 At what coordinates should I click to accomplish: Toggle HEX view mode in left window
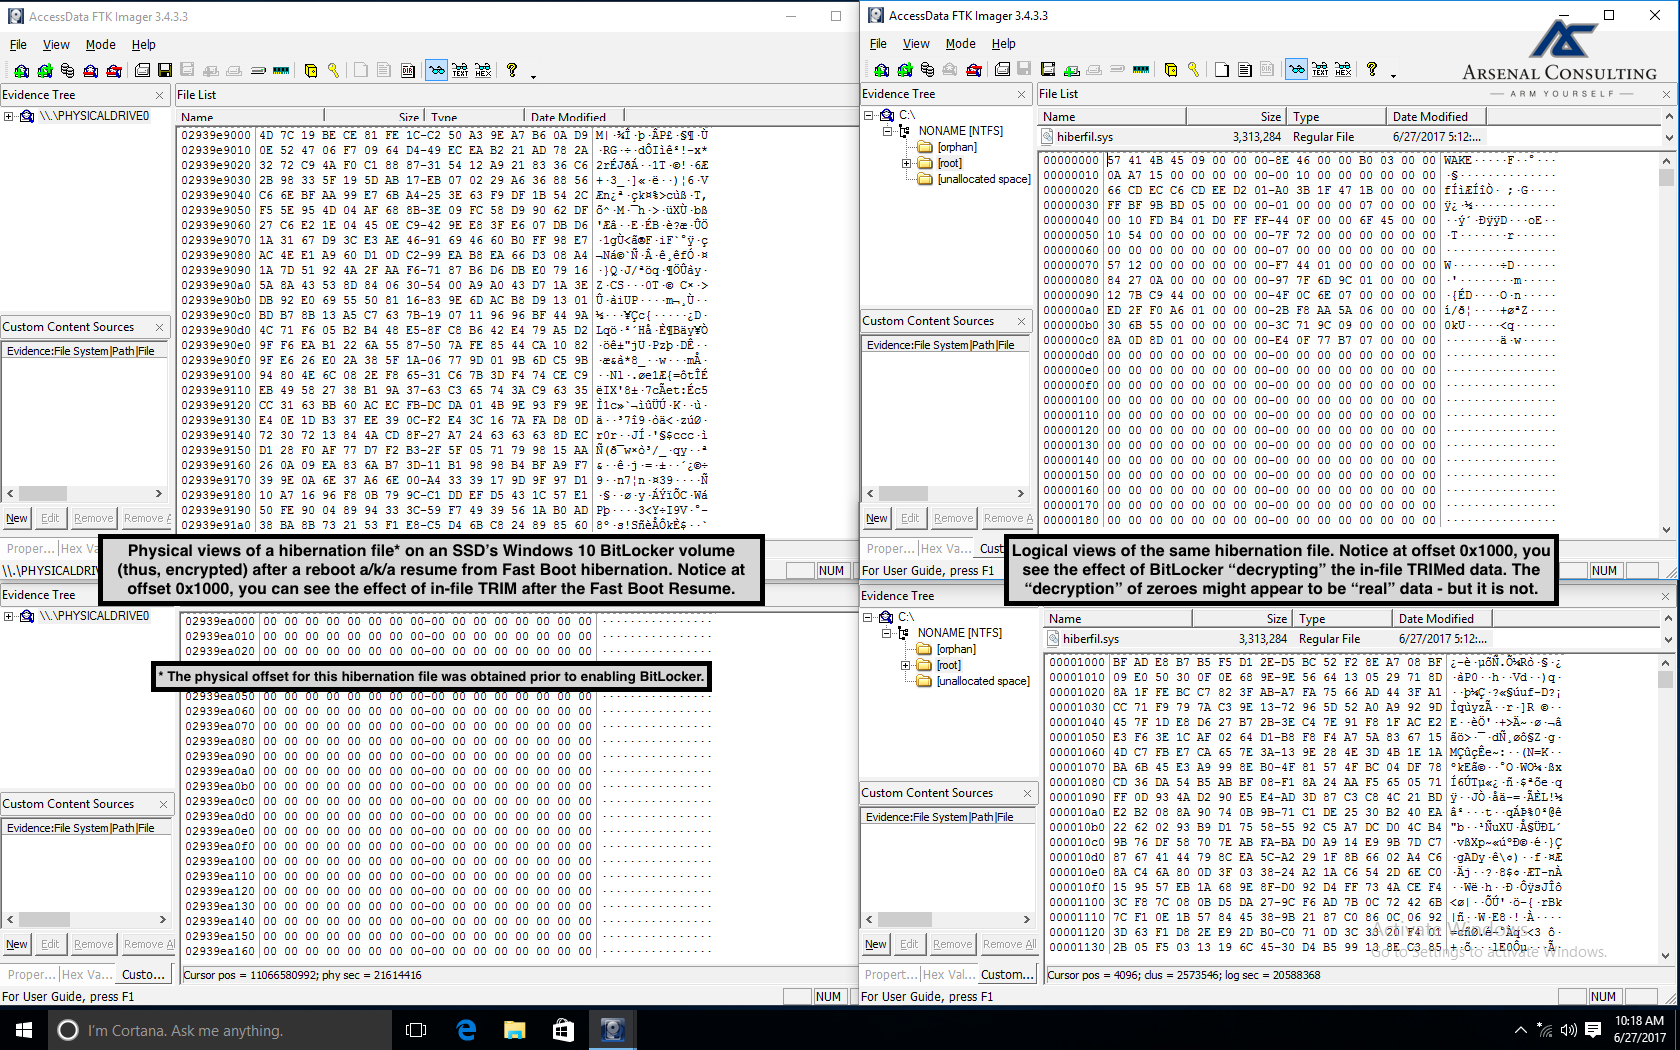(483, 70)
